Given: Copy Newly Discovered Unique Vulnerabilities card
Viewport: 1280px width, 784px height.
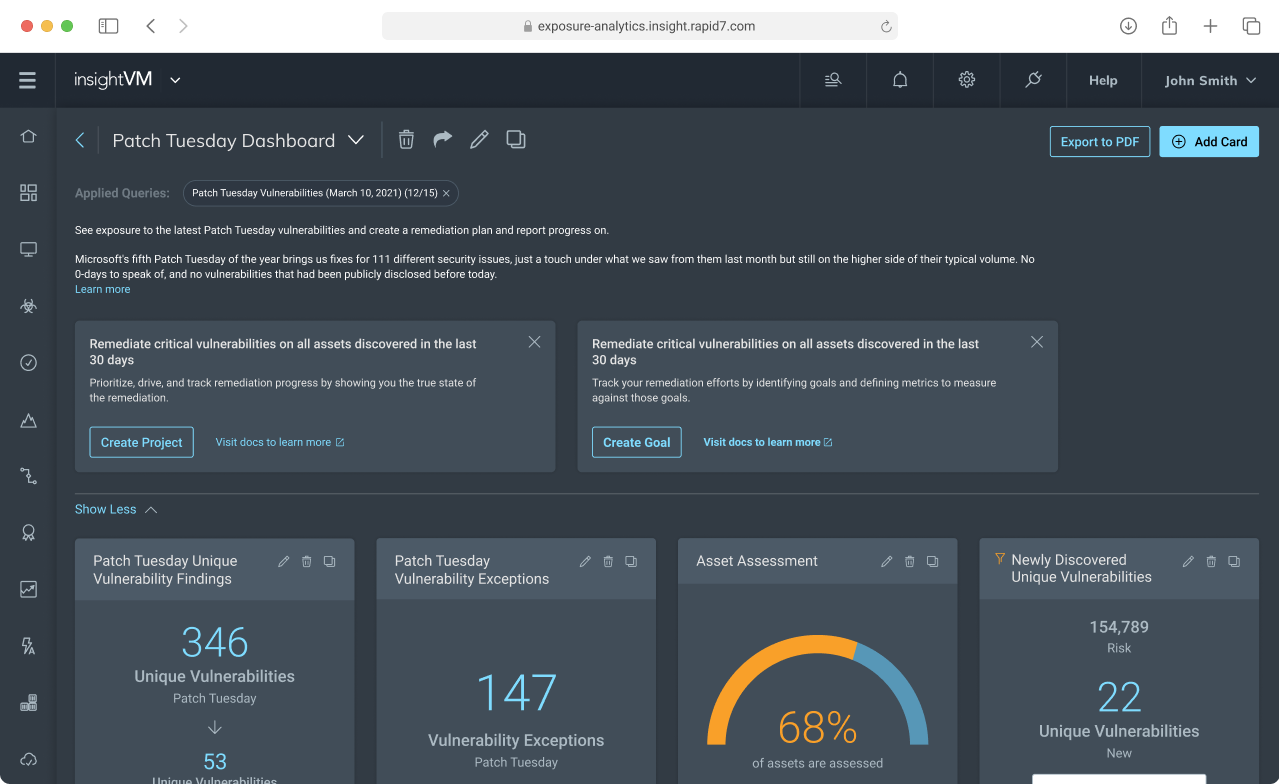Looking at the screenshot, I should pos(1234,562).
